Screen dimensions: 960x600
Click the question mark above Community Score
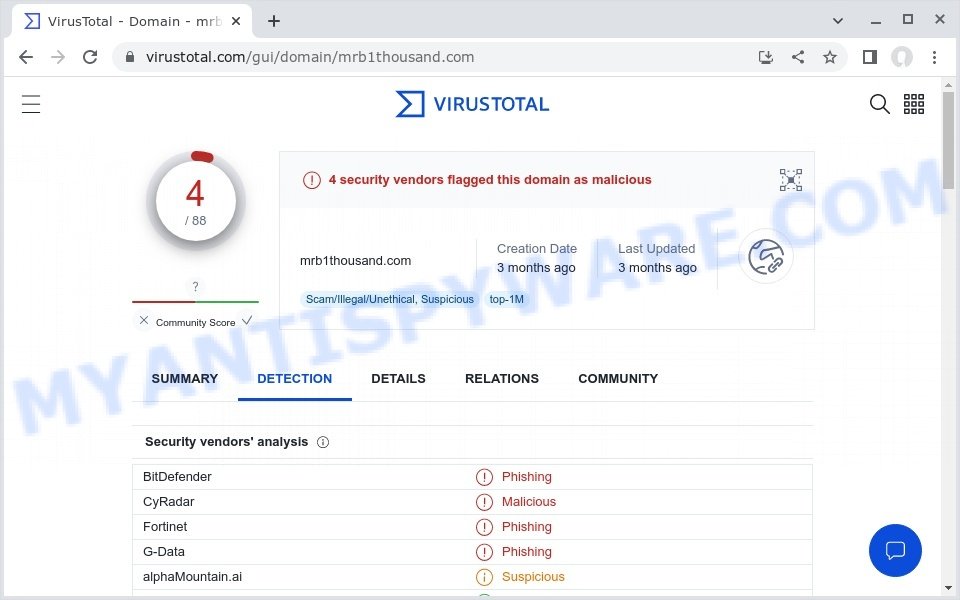(195, 286)
